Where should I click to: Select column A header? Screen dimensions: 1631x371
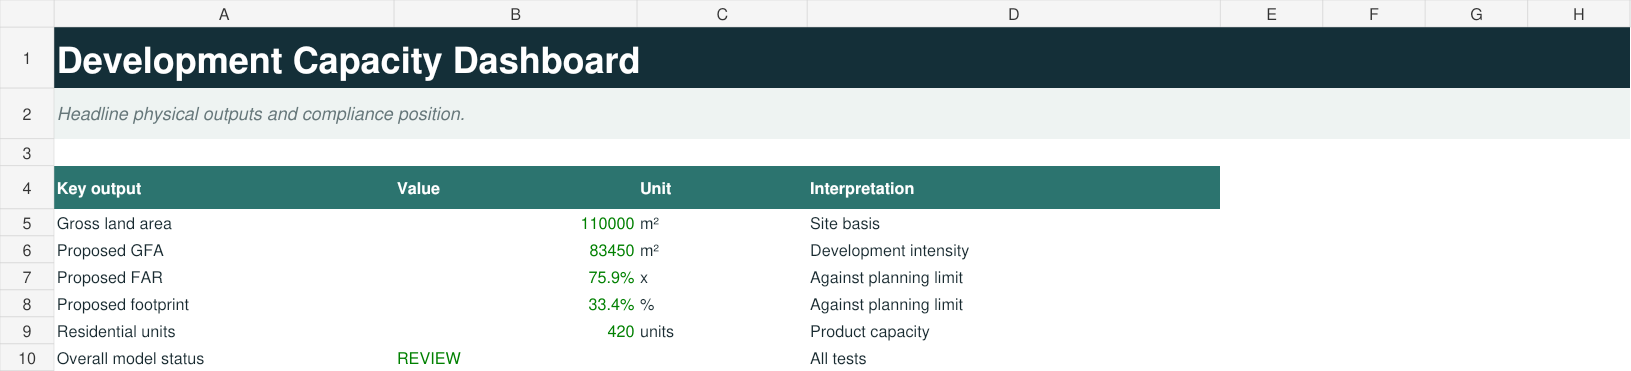(224, 14)
